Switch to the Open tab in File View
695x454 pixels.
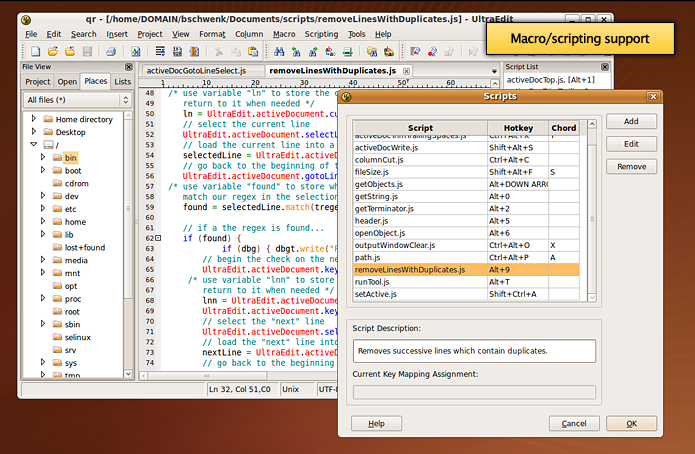(x=67, y=82)
